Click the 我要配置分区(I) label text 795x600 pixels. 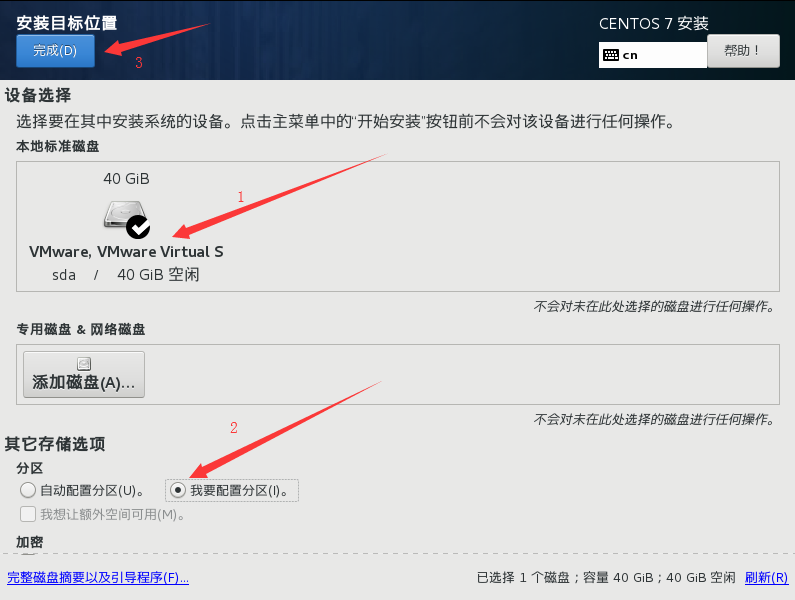[x=239, y=490]
